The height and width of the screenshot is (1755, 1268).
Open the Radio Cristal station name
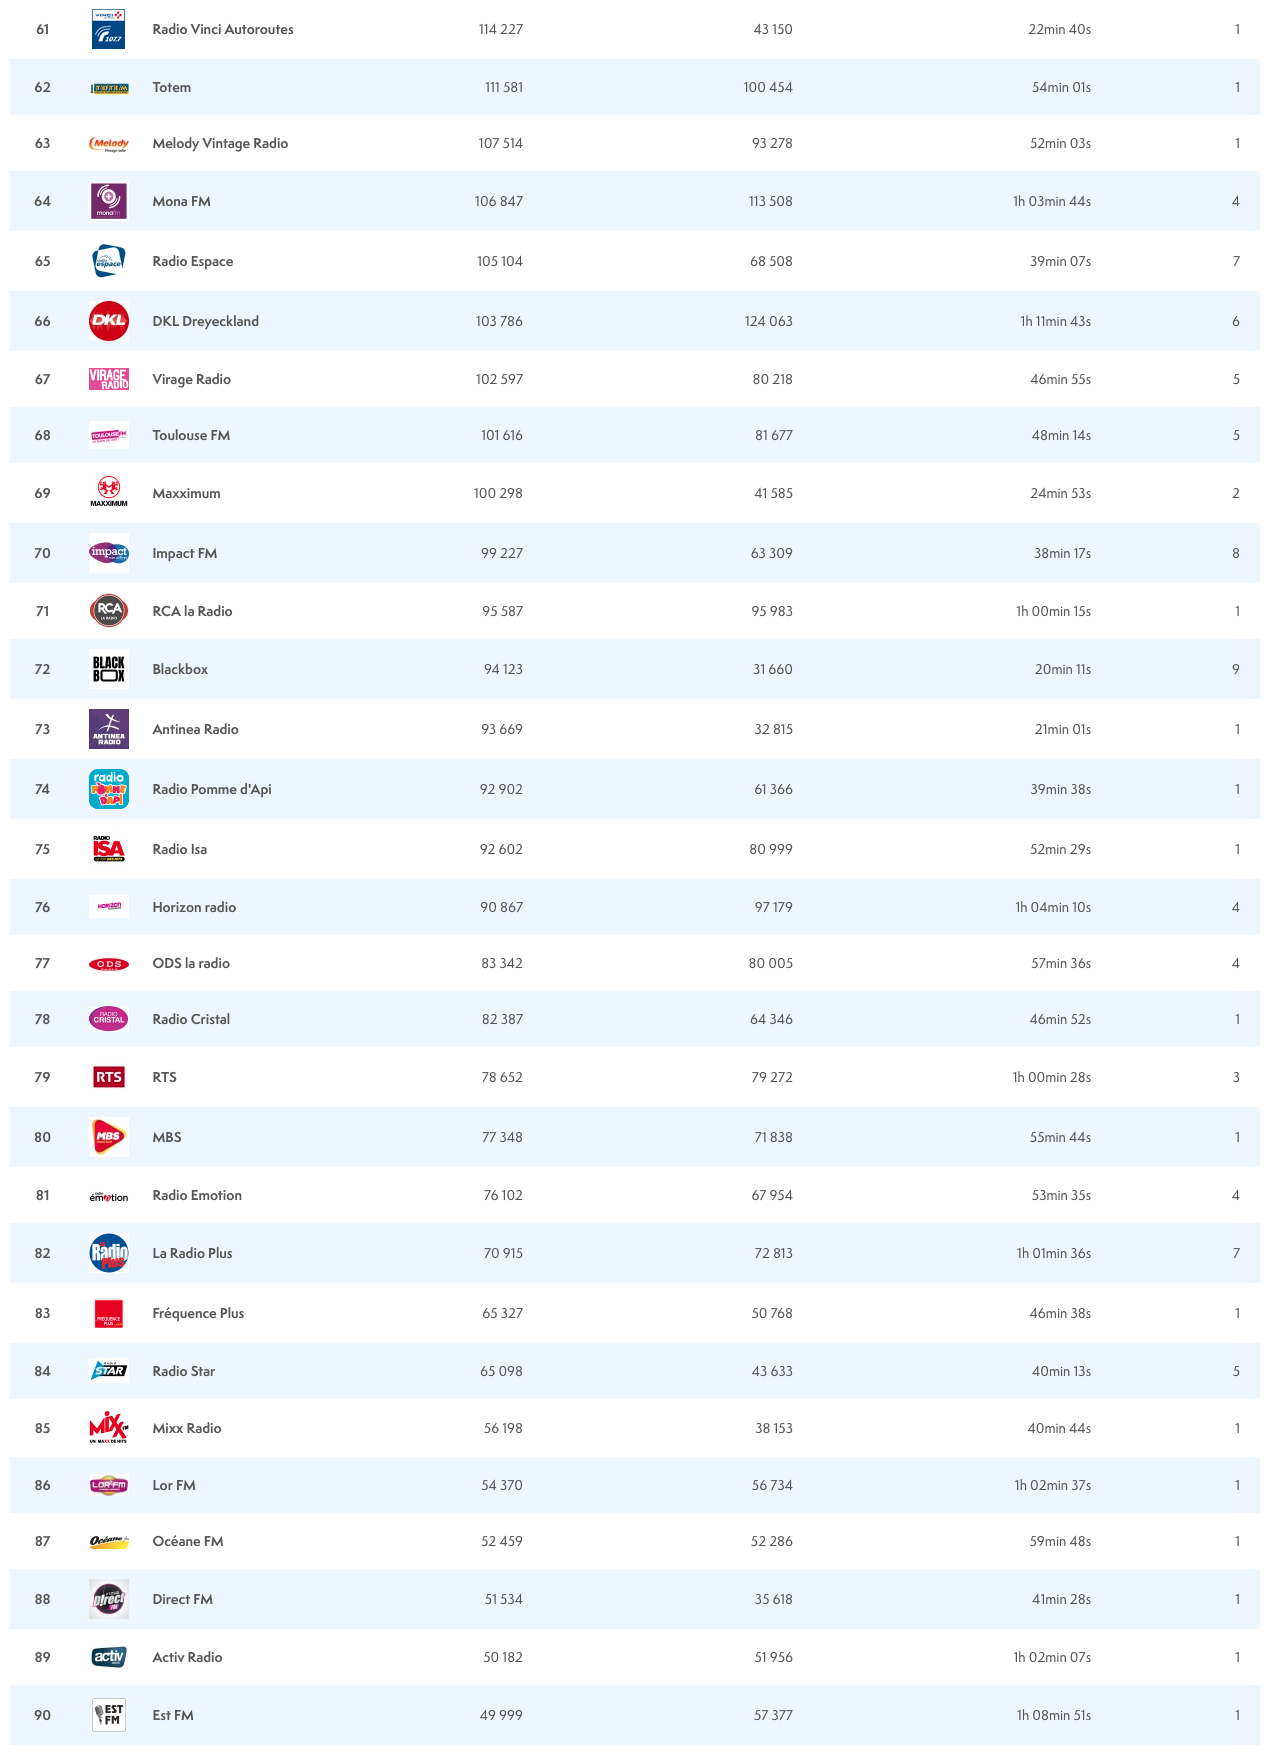coord(191,1019)
